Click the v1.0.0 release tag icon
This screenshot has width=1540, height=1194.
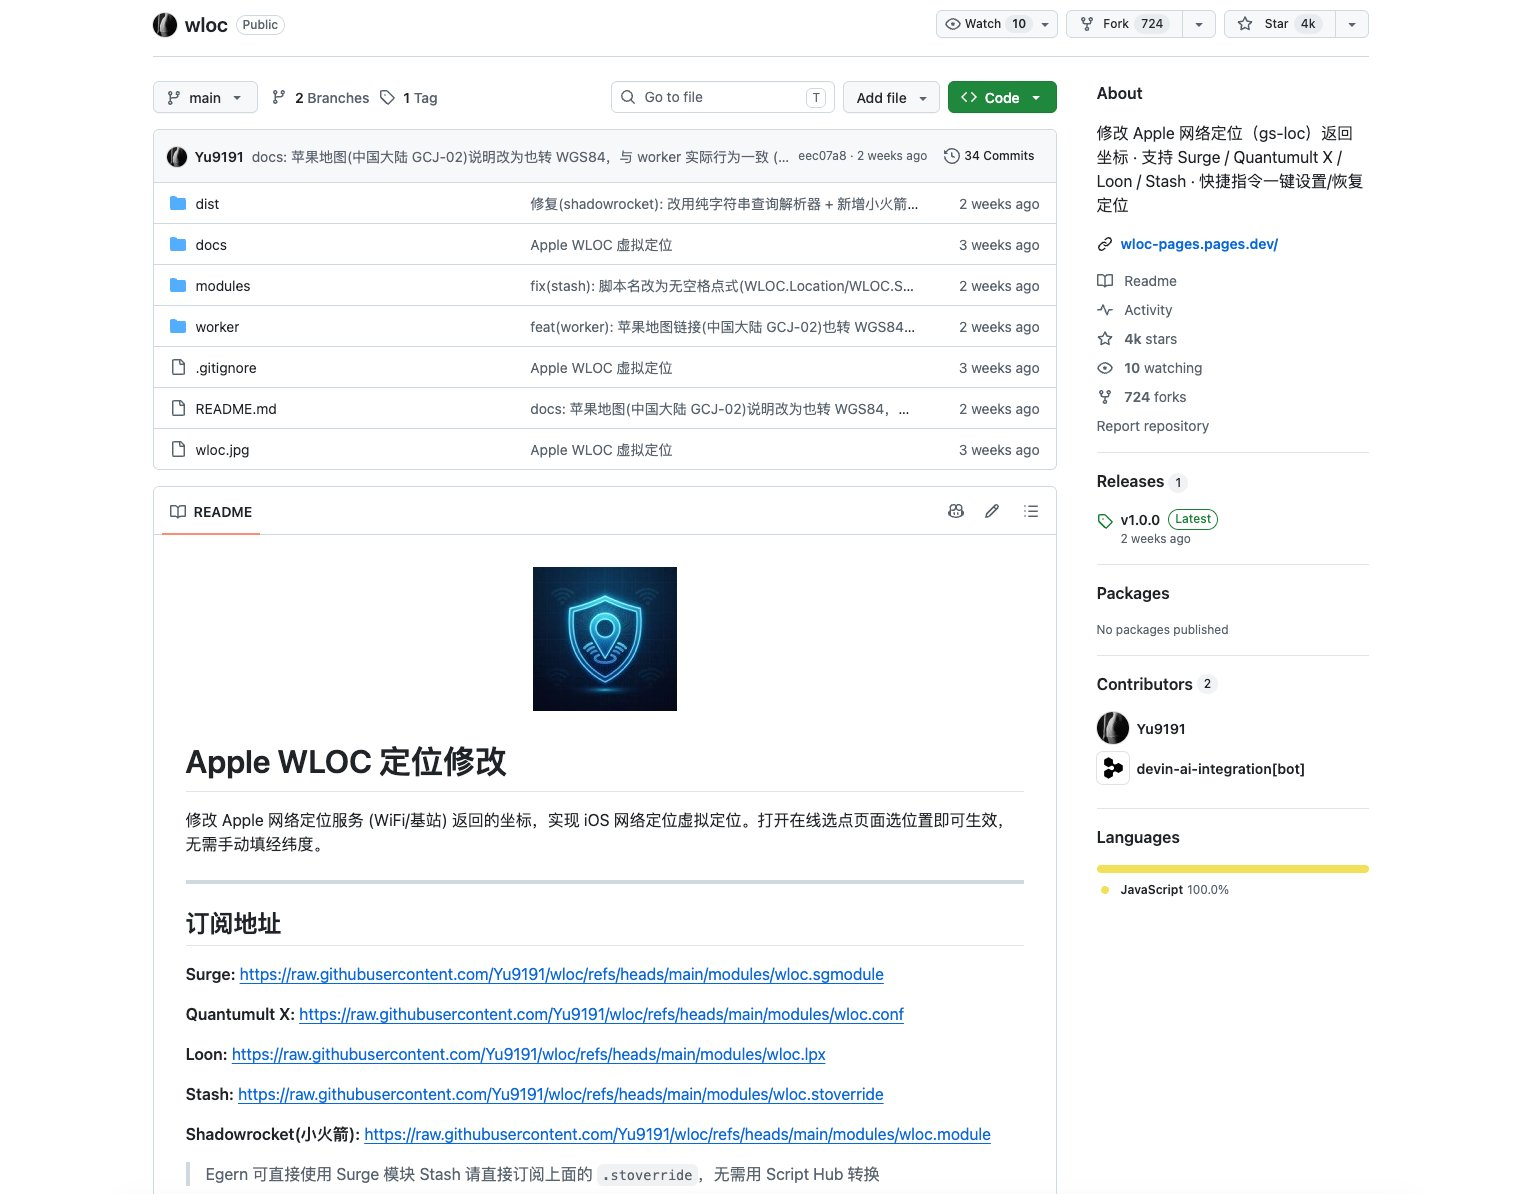1105,521
